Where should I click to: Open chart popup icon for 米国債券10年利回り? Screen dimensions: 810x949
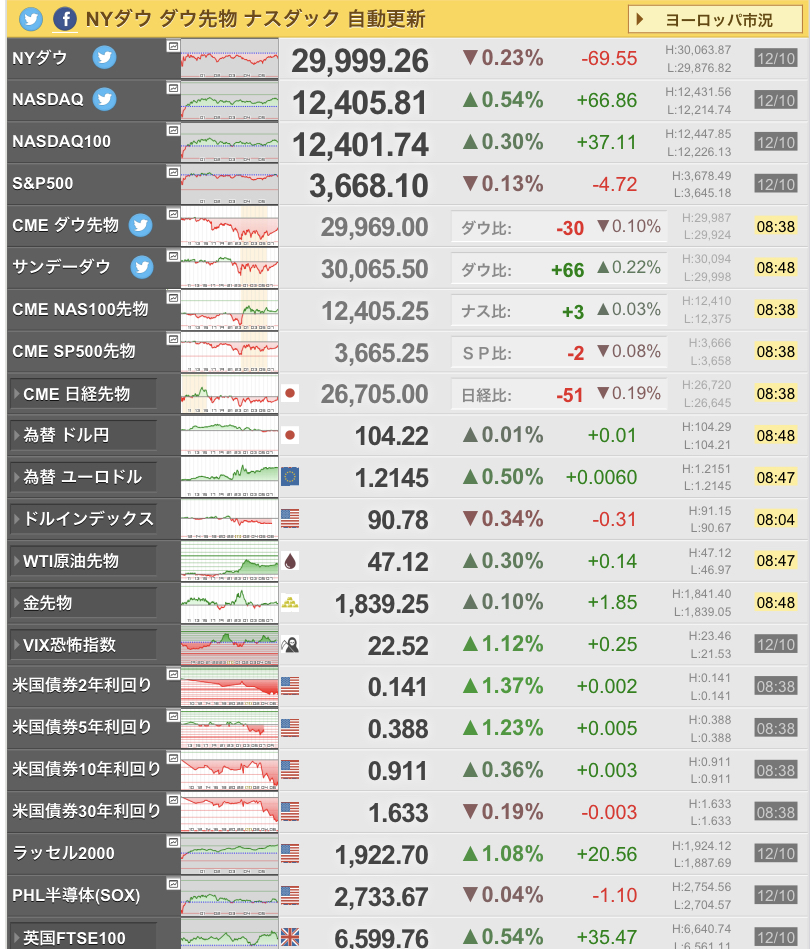pyautogui.click(x=173, y=758)
